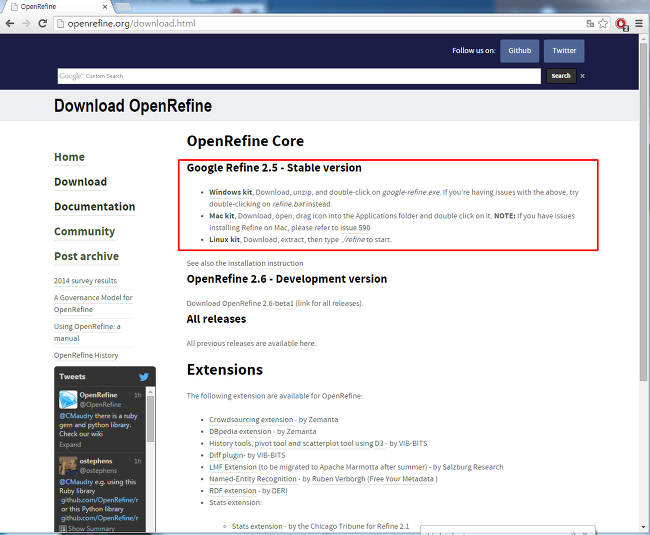This screenshot has width=650, height=535.
Task: Open the OpenRefine History link
Action: point(86,356)
